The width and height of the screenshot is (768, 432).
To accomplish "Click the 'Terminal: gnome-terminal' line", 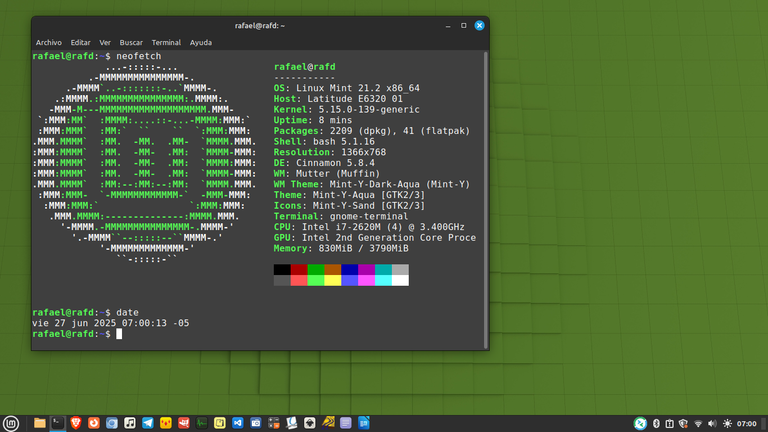I will [x=341, y=216].
